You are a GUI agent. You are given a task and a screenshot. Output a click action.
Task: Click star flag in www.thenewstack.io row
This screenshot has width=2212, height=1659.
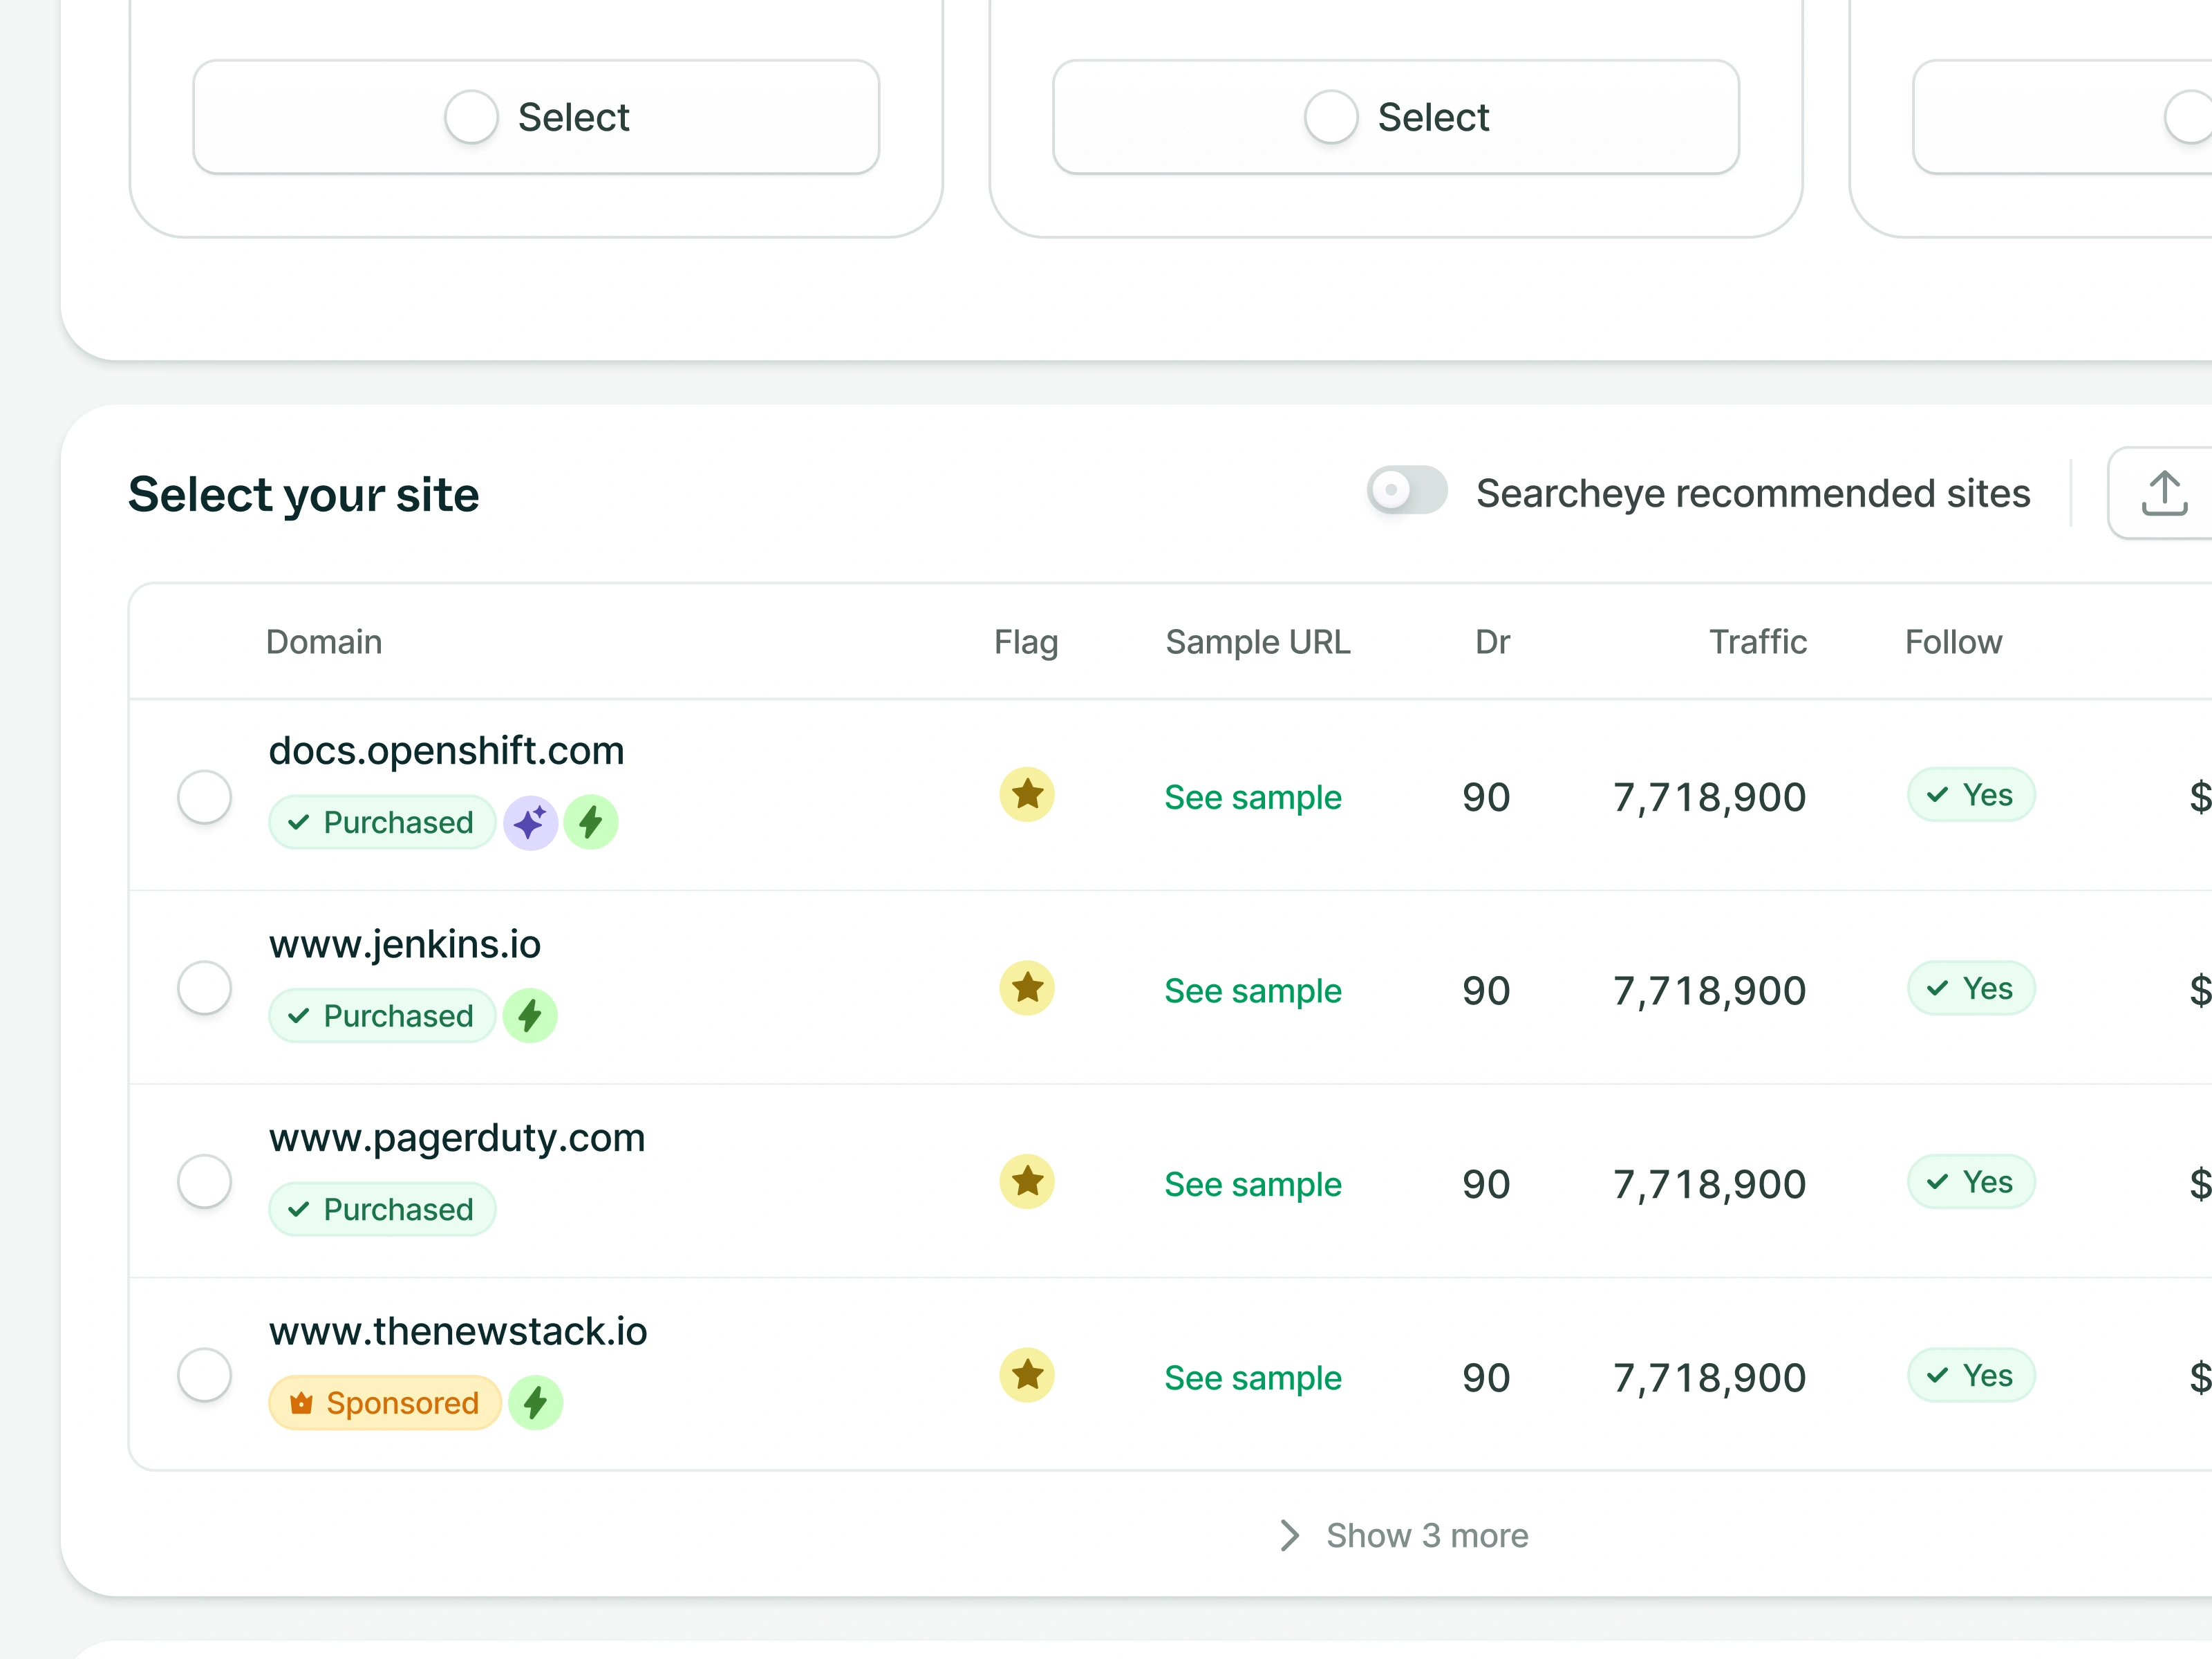1026,1375
